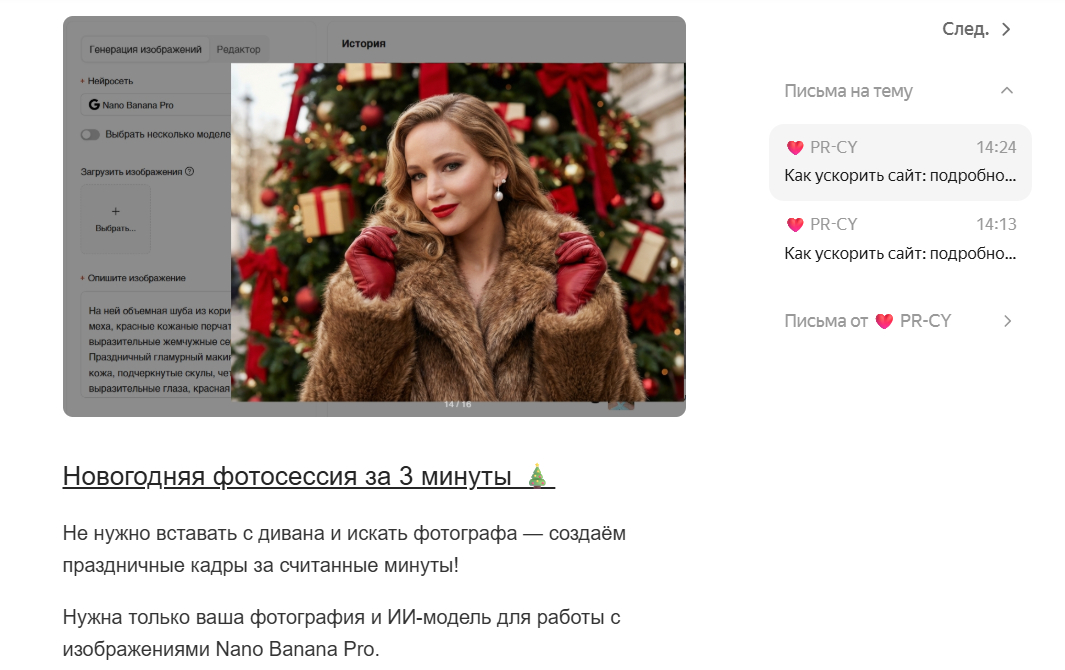Open the Nano Banana Pro model dropdown
This screenshot has height=670, width=1065.
tap(156, 105)
